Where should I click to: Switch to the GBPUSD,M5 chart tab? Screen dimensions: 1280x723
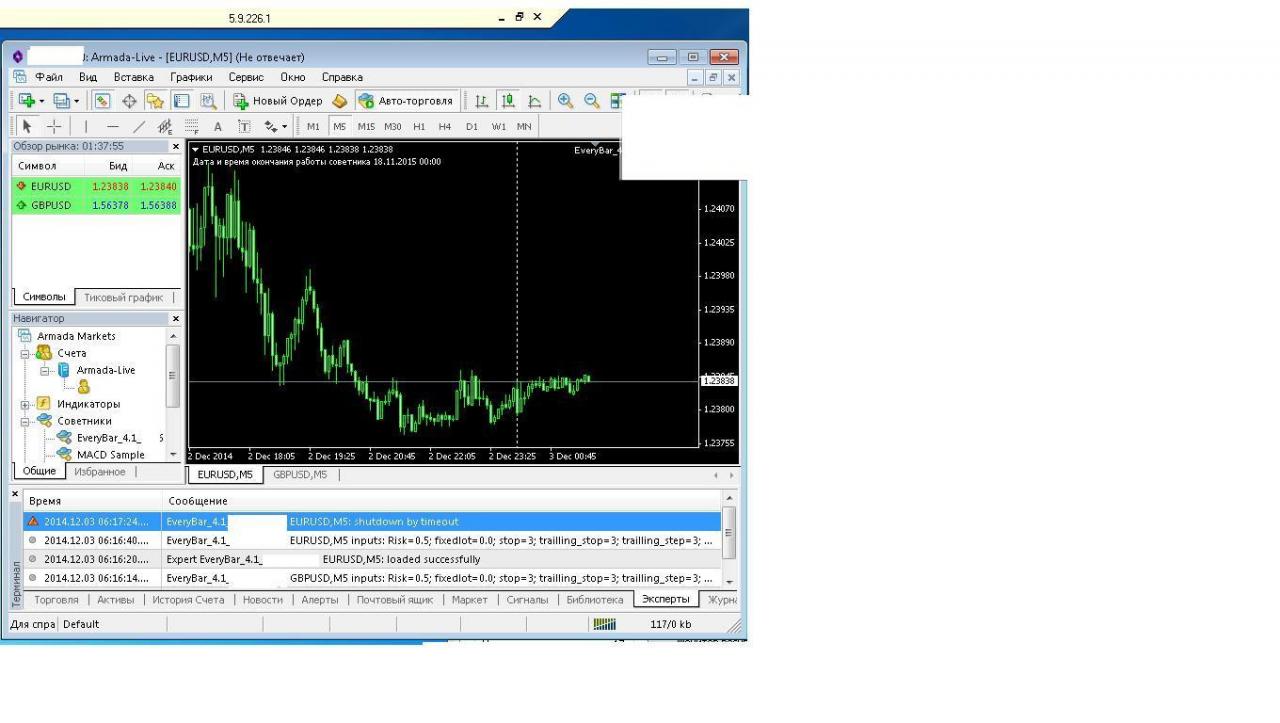point(300,474)
